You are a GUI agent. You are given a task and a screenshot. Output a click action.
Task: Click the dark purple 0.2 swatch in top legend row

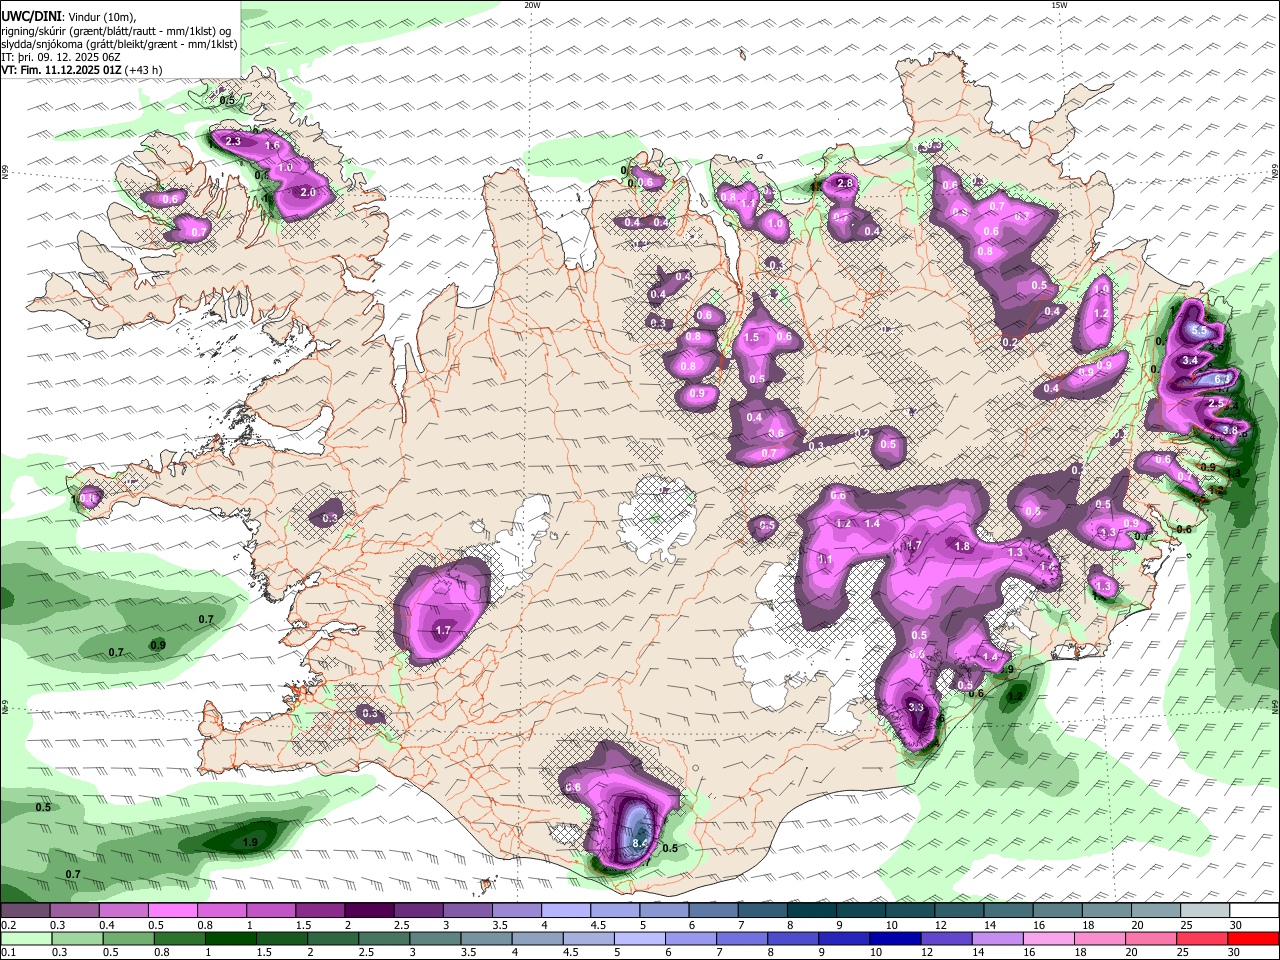pyautogui.click(x=25, y=911)
